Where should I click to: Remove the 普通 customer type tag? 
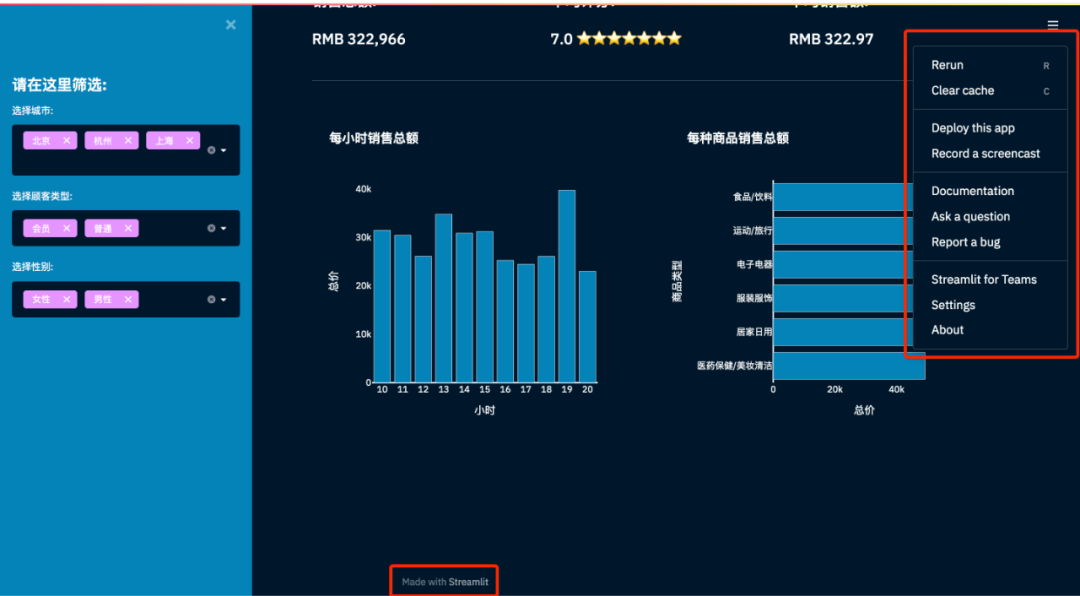[127, 228]
